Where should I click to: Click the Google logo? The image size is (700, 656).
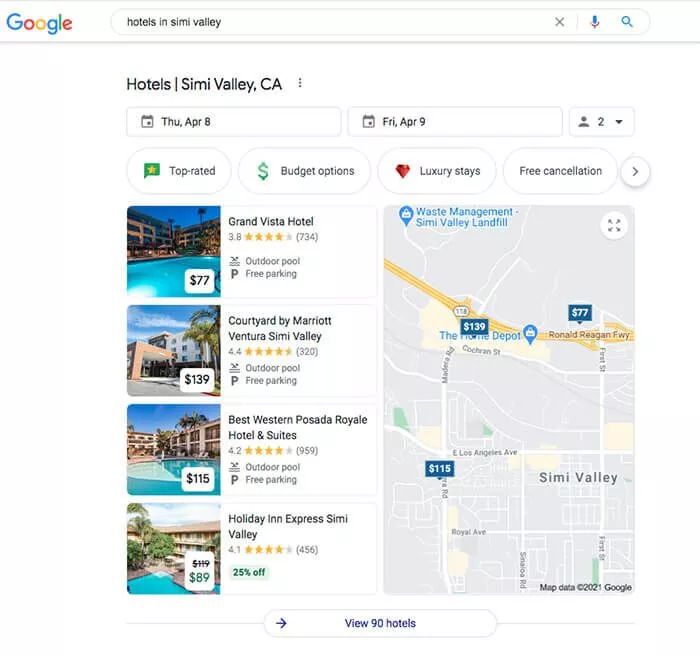pyautogui.click(x=39, y=23)
